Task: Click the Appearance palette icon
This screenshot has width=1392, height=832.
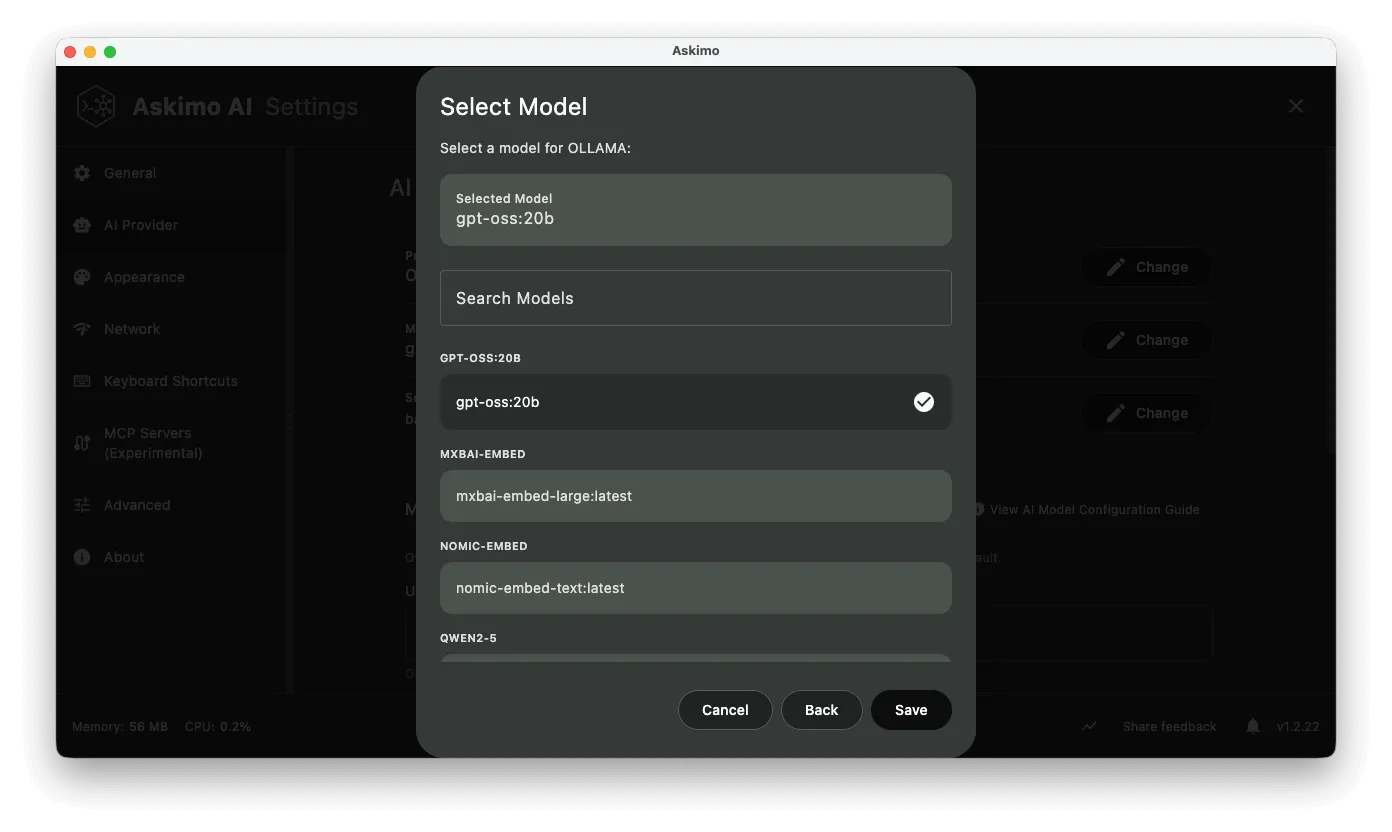Action: click(x=82, y=277)
